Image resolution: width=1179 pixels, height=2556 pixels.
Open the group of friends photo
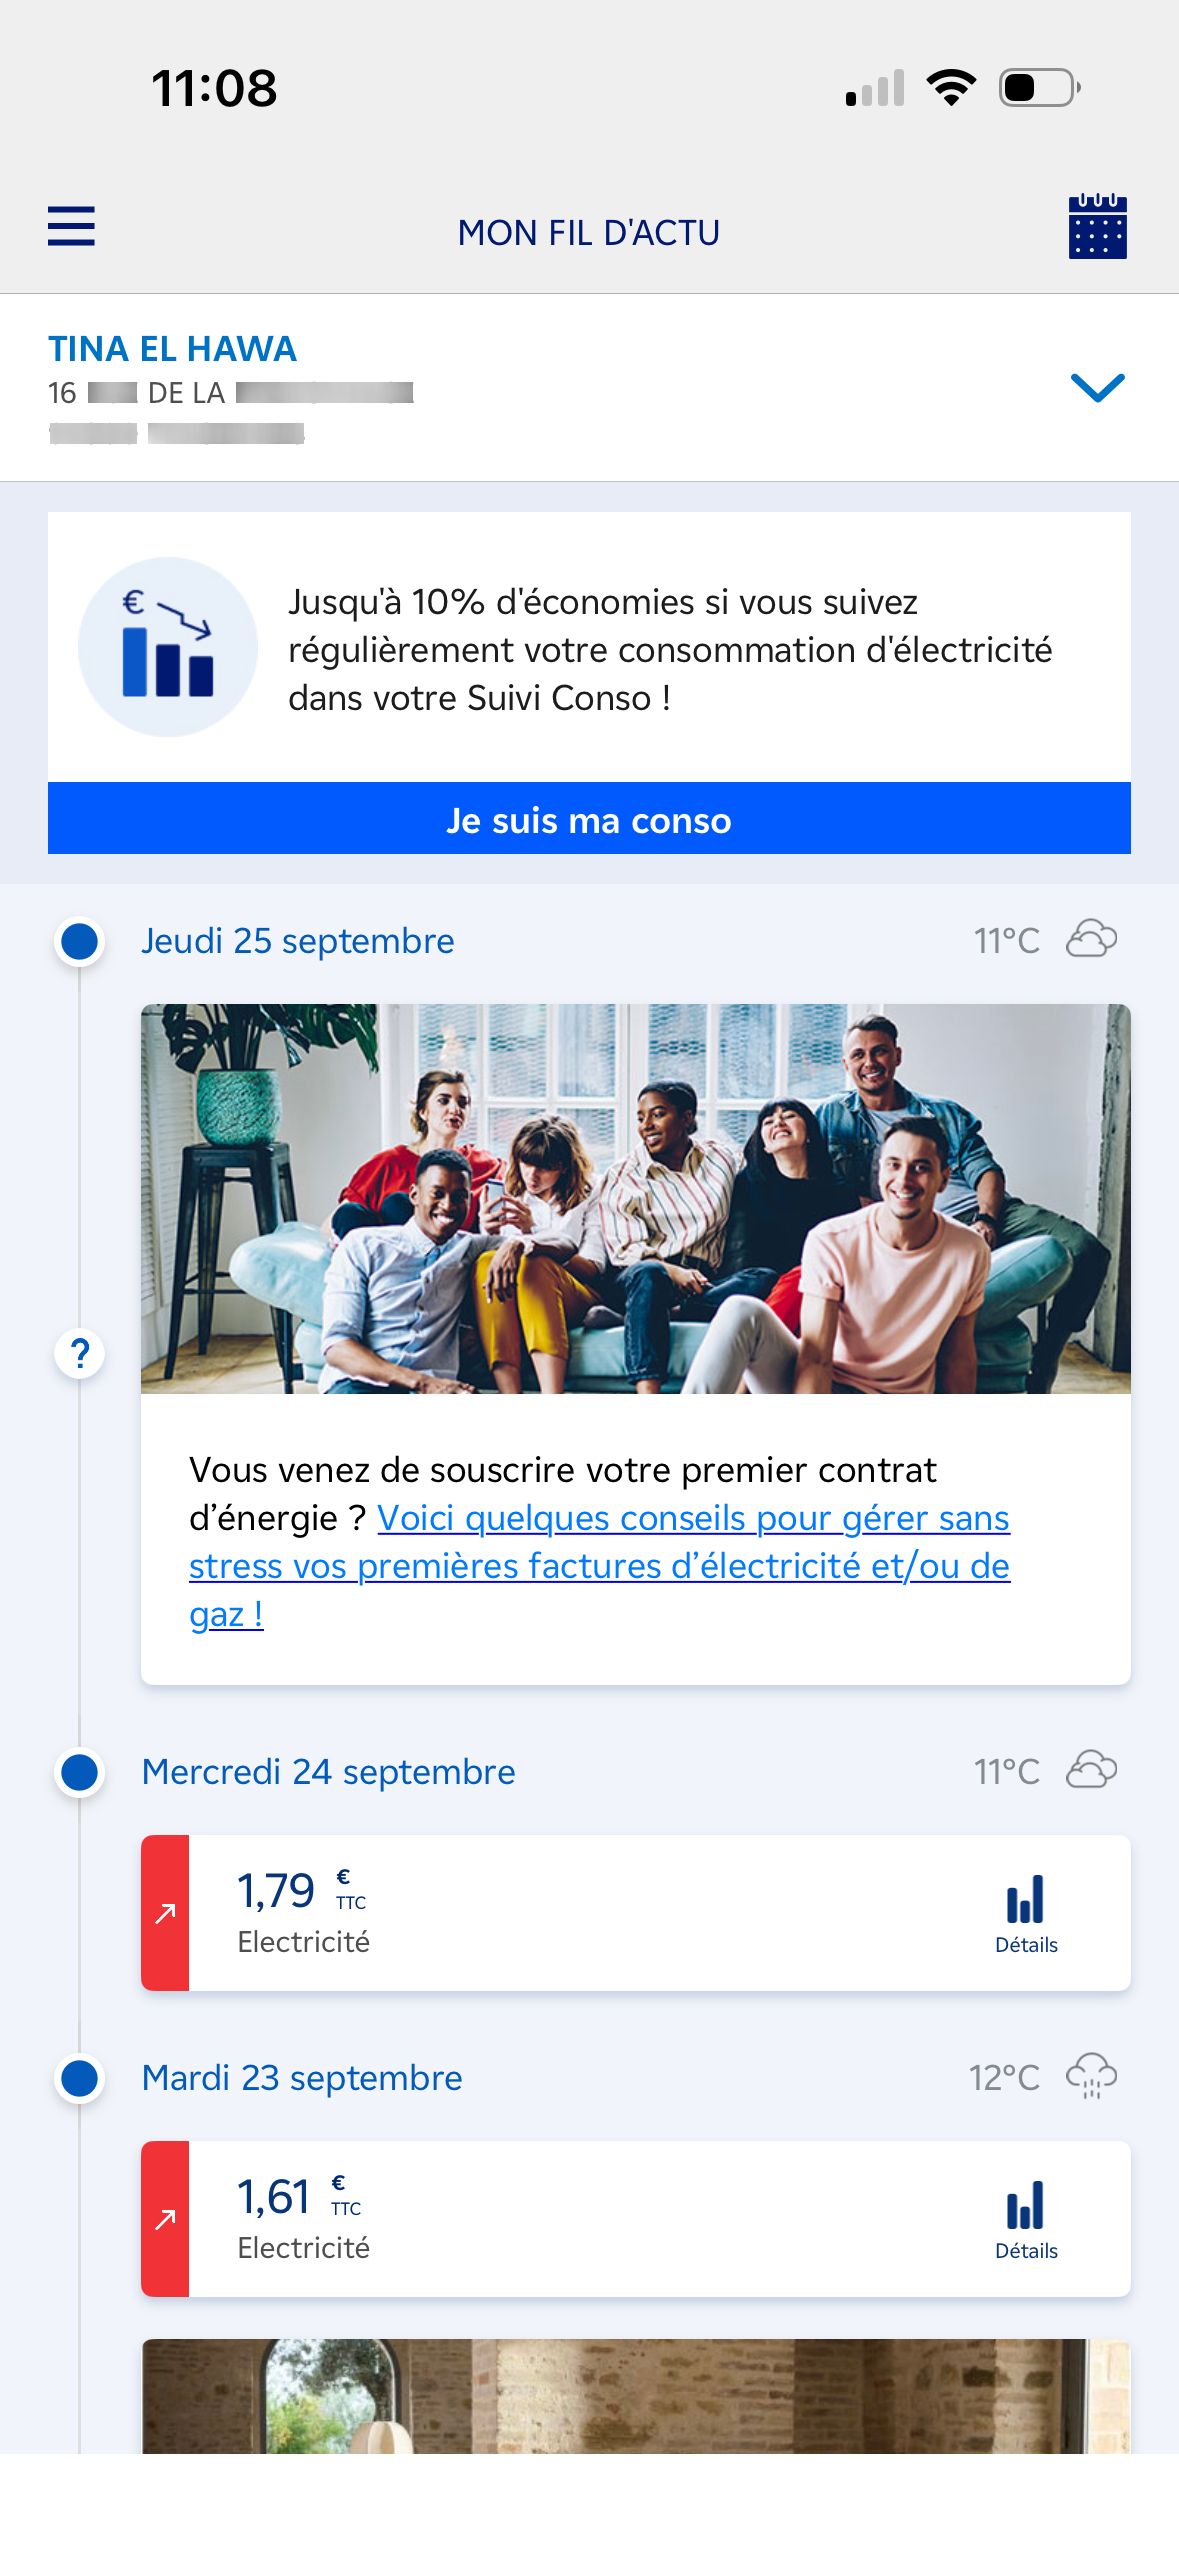pos(635,1198)
